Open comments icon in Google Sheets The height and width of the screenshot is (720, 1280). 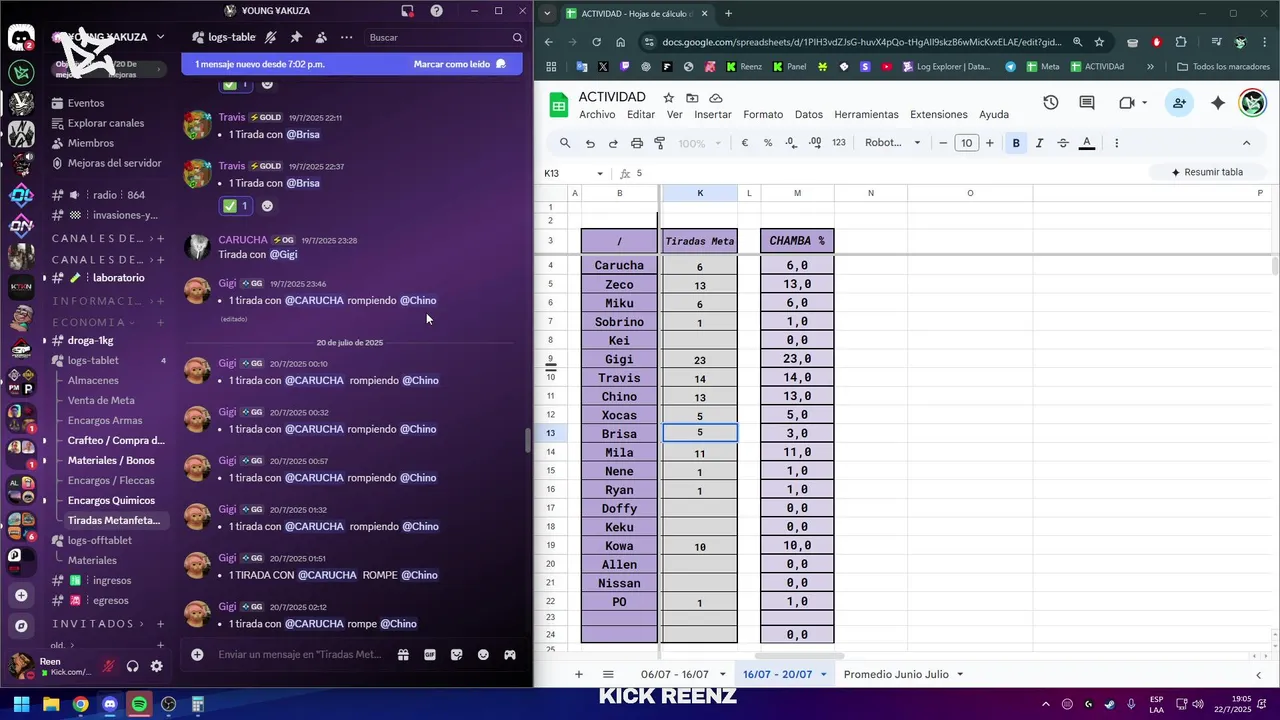coord(1087,103)
